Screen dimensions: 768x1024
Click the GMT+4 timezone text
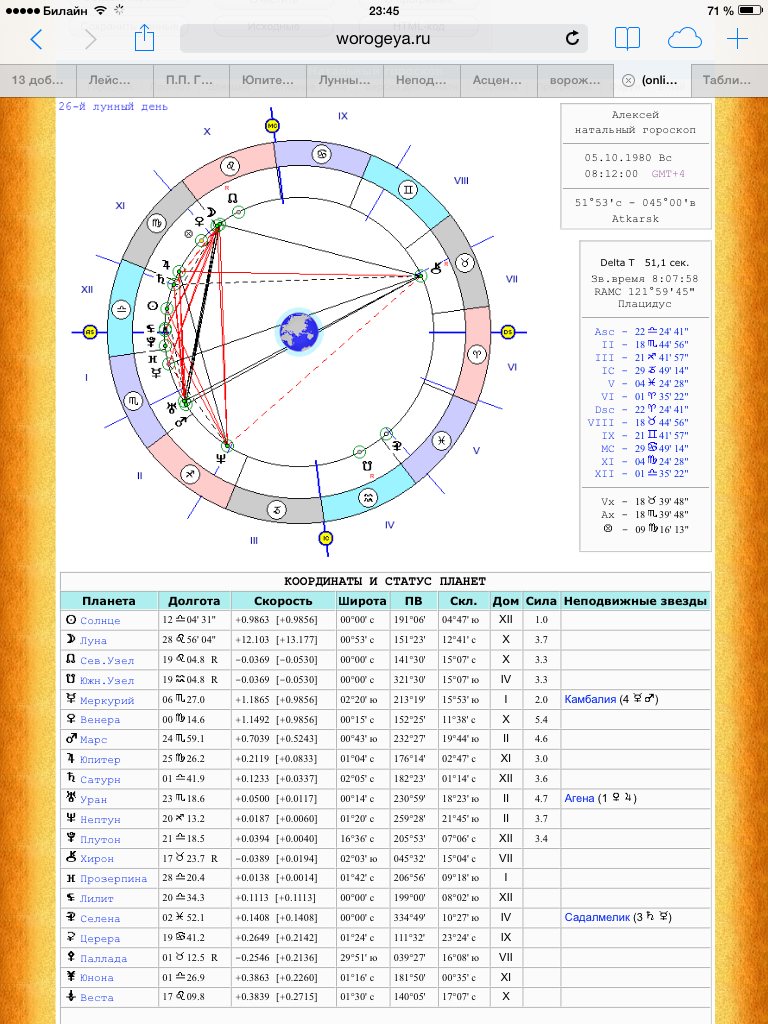point(667,174)
